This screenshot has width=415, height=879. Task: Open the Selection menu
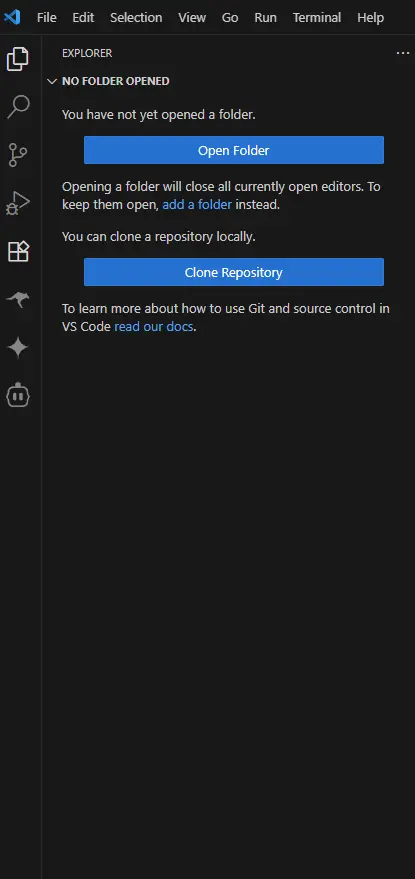(136, 17)
